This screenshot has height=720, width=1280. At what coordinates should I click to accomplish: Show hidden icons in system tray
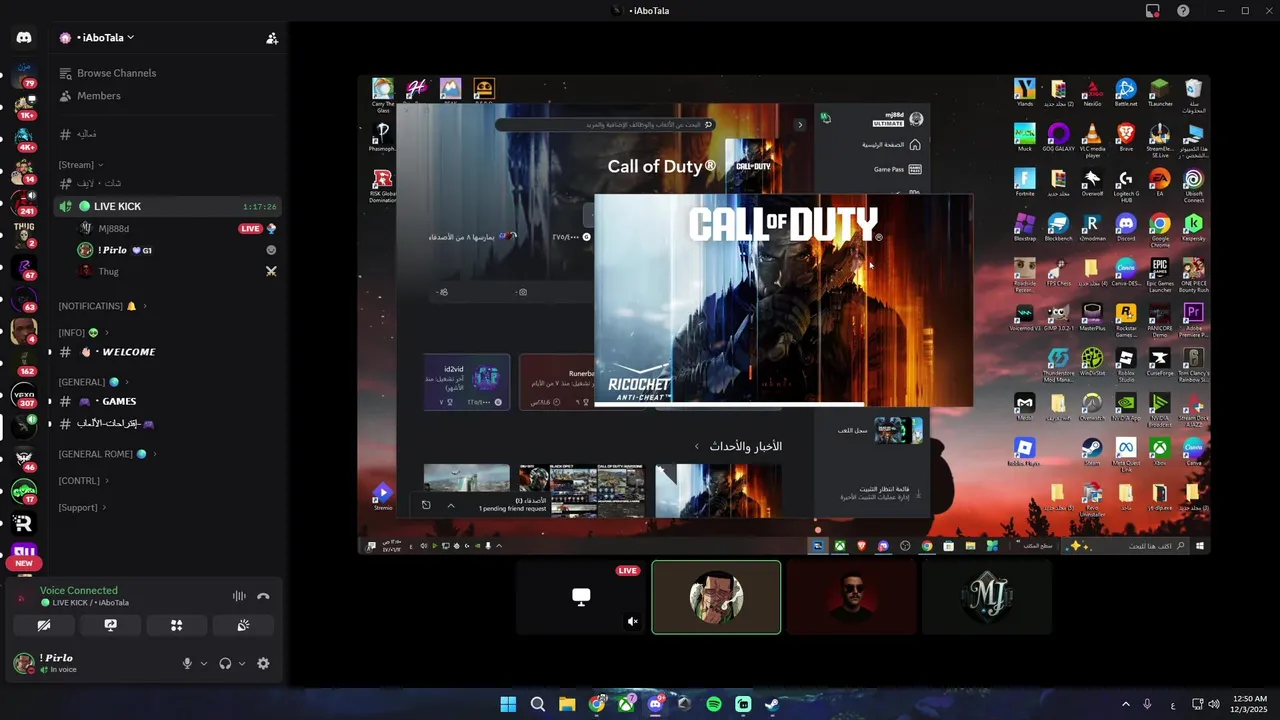tap(1125, 704)
